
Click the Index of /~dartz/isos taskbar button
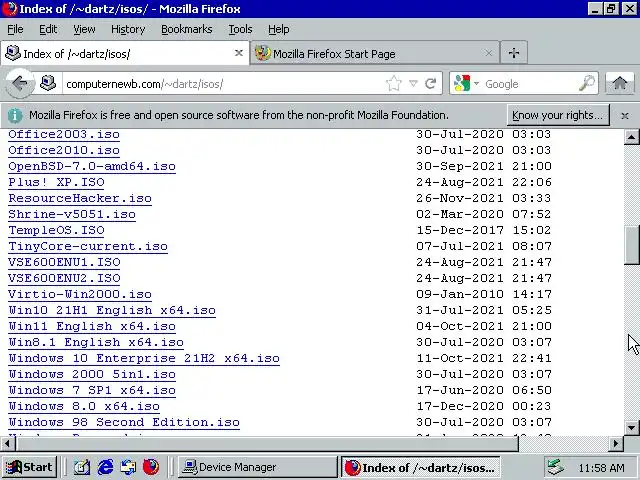click(420, 467)
